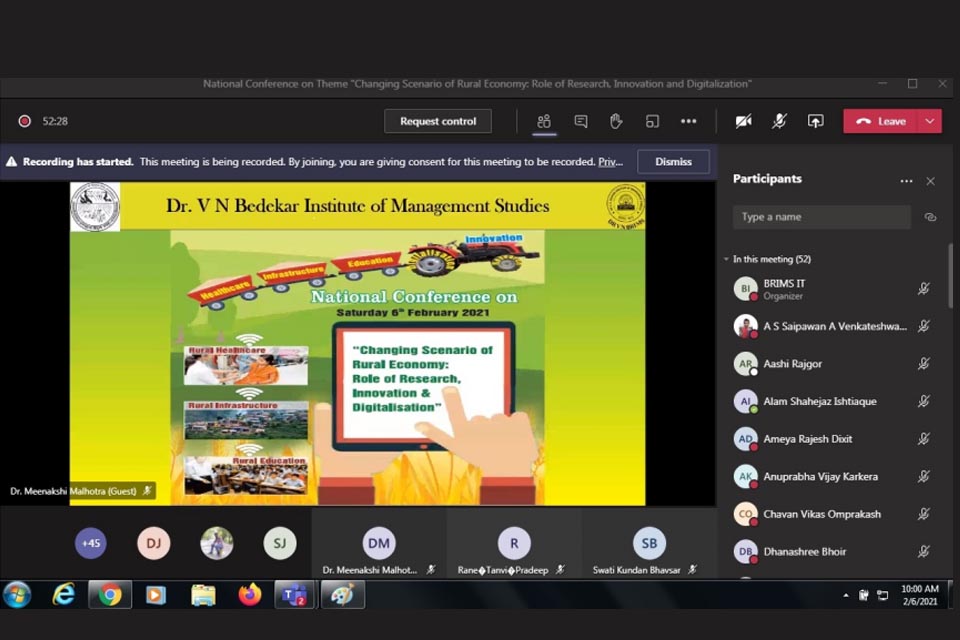Click muted mic icon beside Aashi Rajgor
The image size is (960, 640).
point(924,364)
